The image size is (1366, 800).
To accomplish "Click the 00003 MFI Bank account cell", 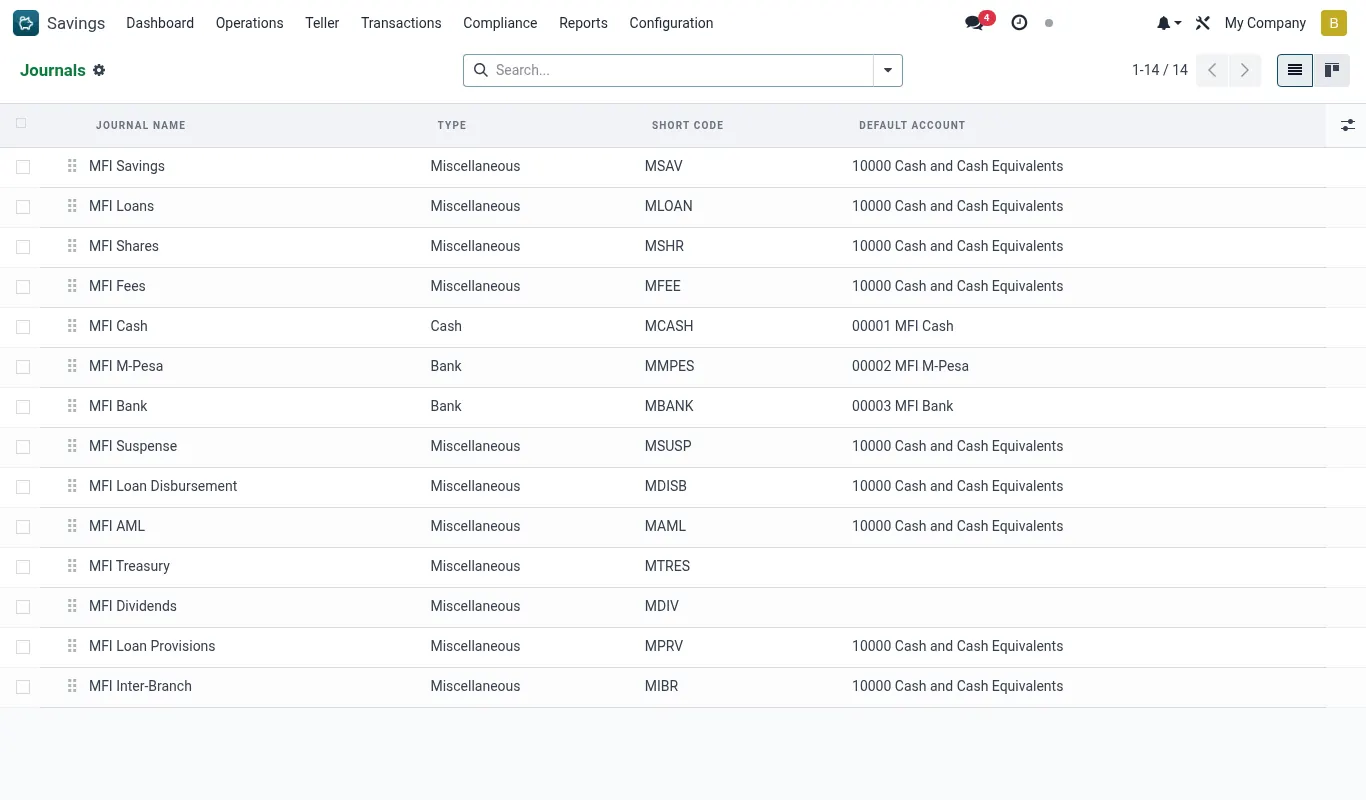I will click(902, 406).
